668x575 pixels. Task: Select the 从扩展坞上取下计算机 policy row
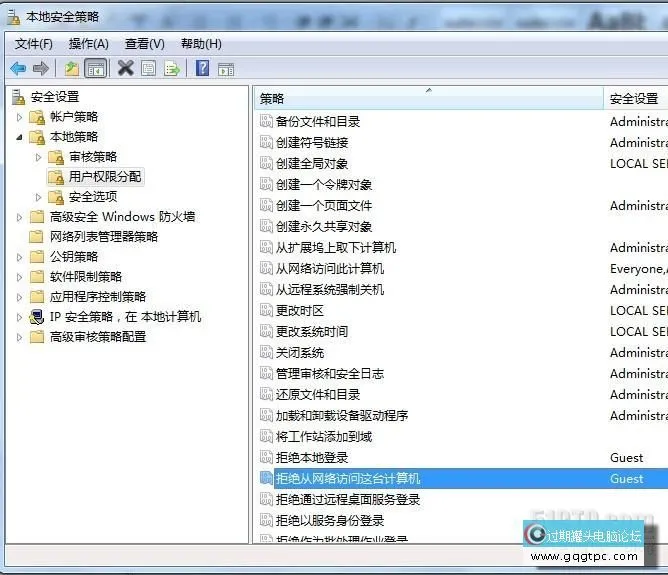pos(461,247)
